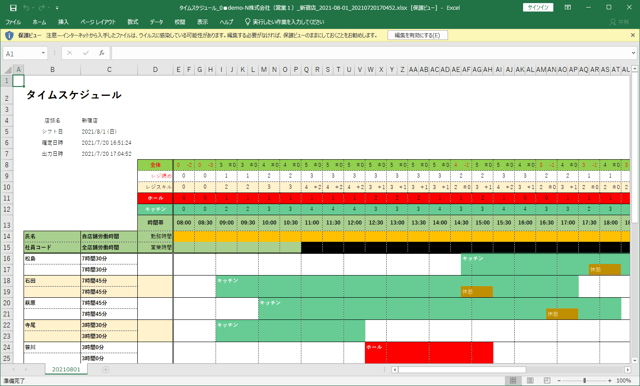
Task: Click the green キッチン label cell in row 12
Action: (x=155, y=209)
